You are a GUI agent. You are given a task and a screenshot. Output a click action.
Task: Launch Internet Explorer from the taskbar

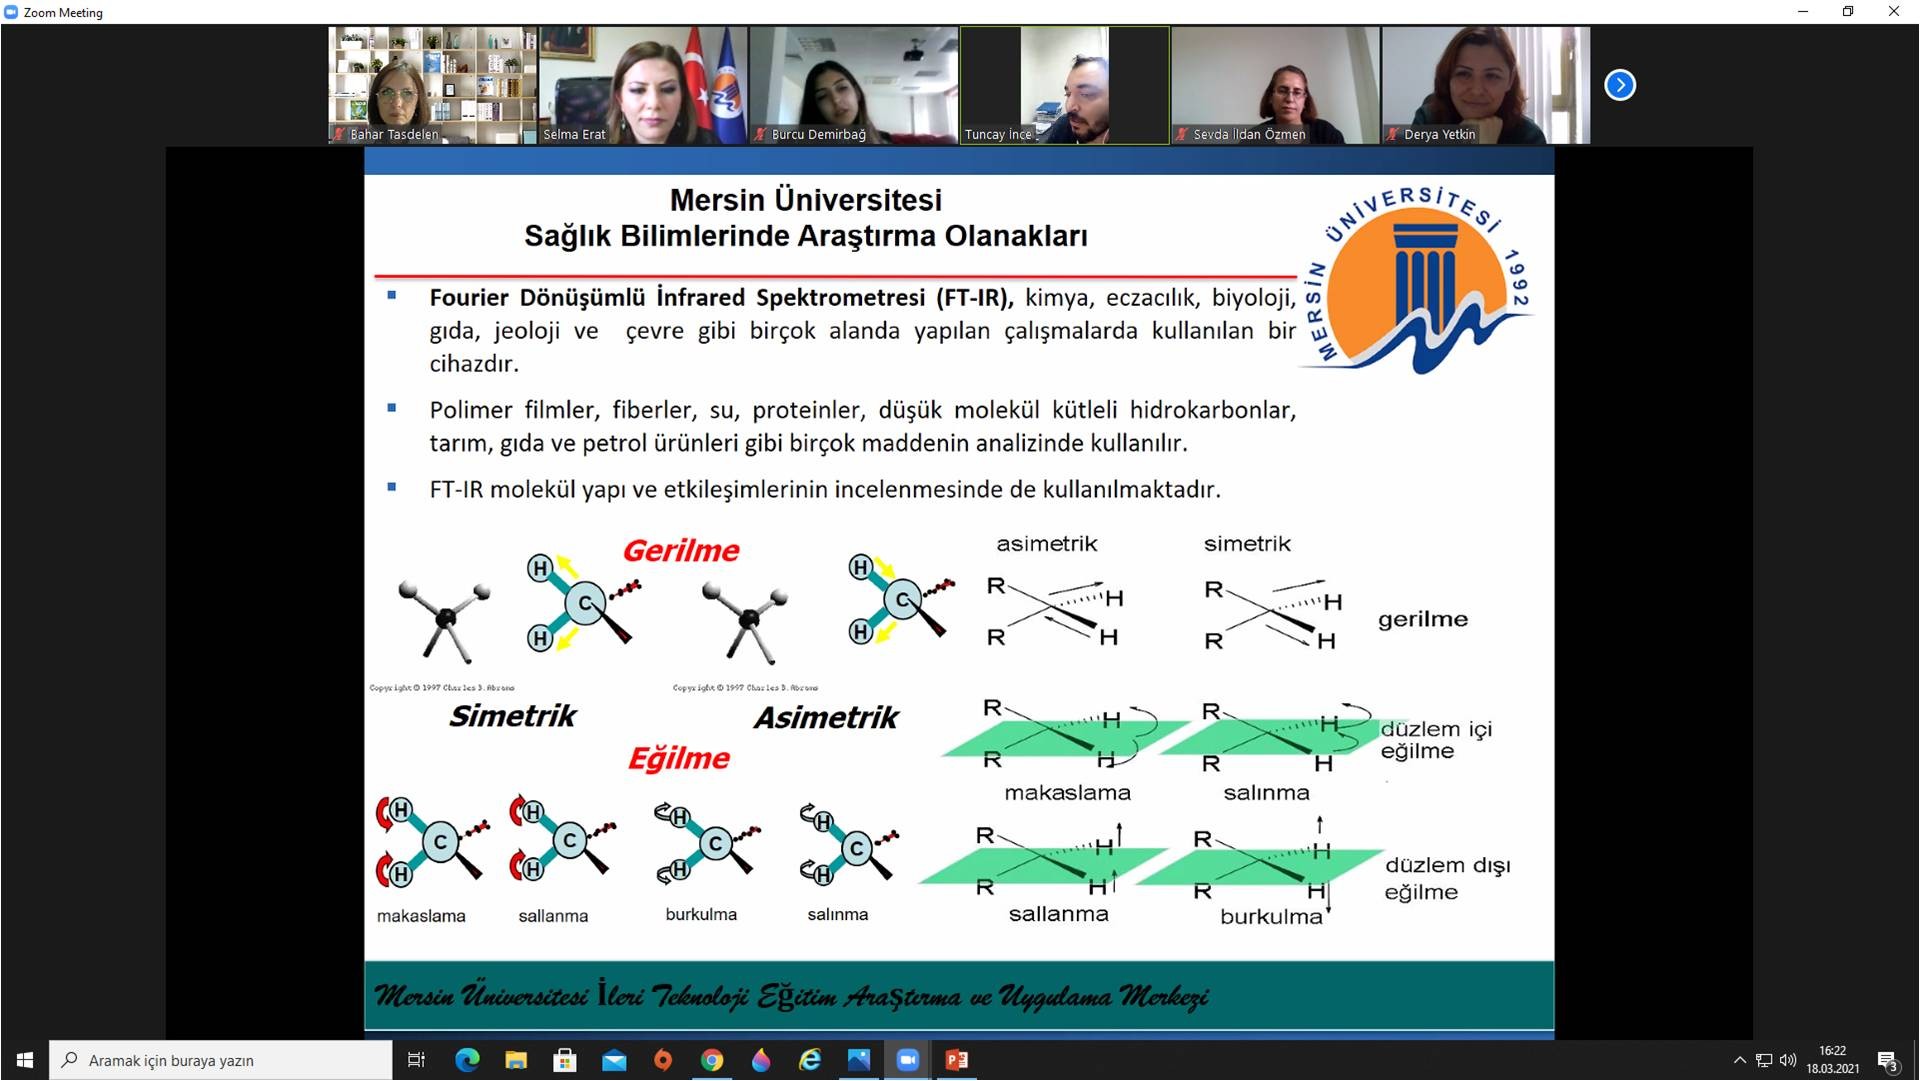pos(810,1060)
